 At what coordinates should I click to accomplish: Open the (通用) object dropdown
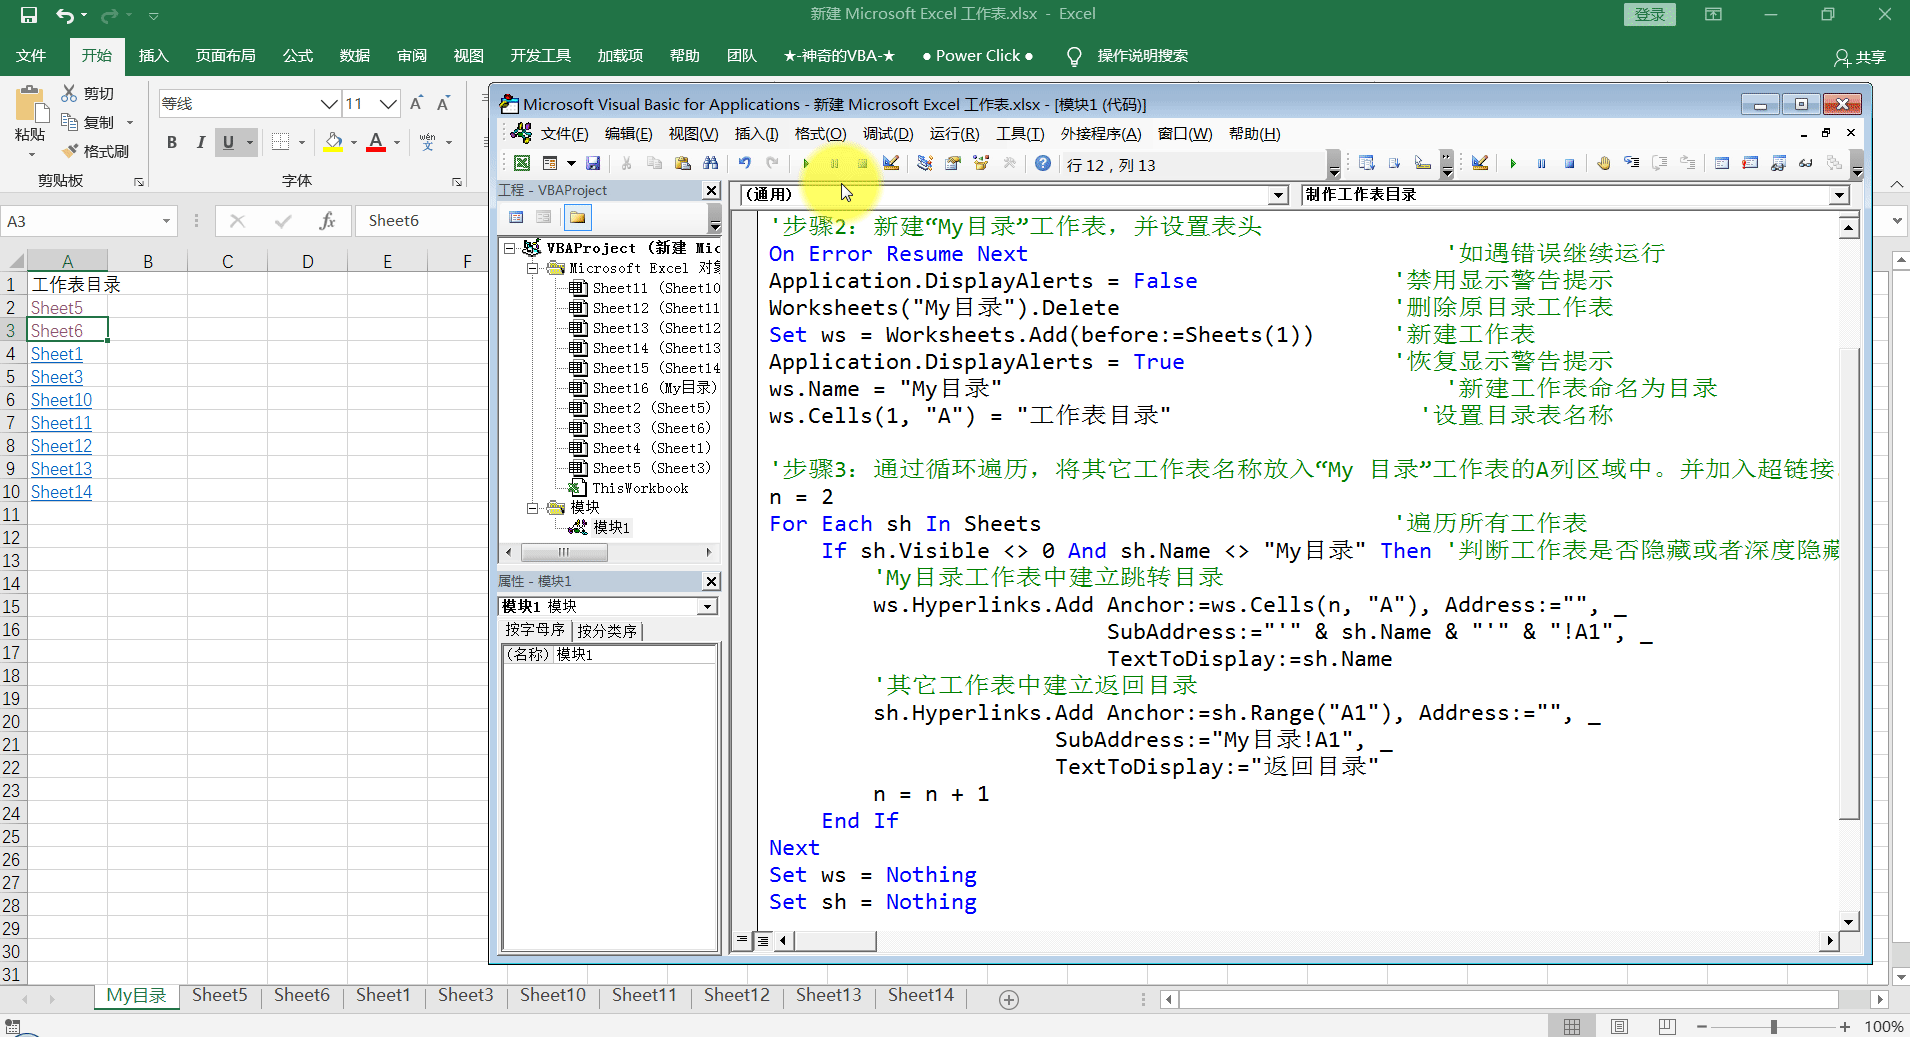1278,195
